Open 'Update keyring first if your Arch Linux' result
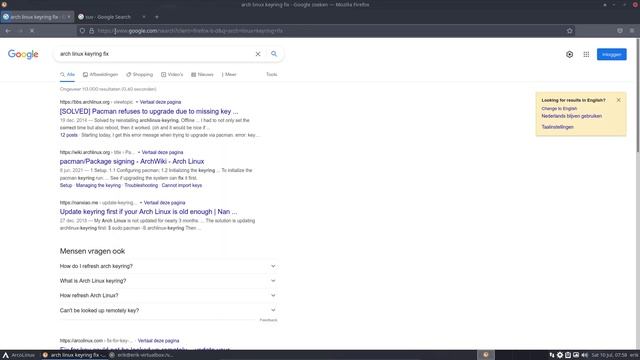The image size is (640, 360). tap(148, 212)
